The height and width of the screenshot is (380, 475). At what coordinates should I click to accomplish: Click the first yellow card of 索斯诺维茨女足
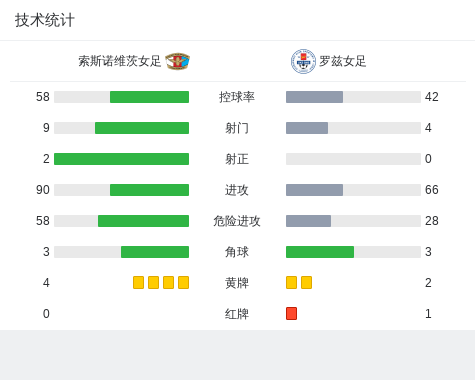[x=138, y=282]
